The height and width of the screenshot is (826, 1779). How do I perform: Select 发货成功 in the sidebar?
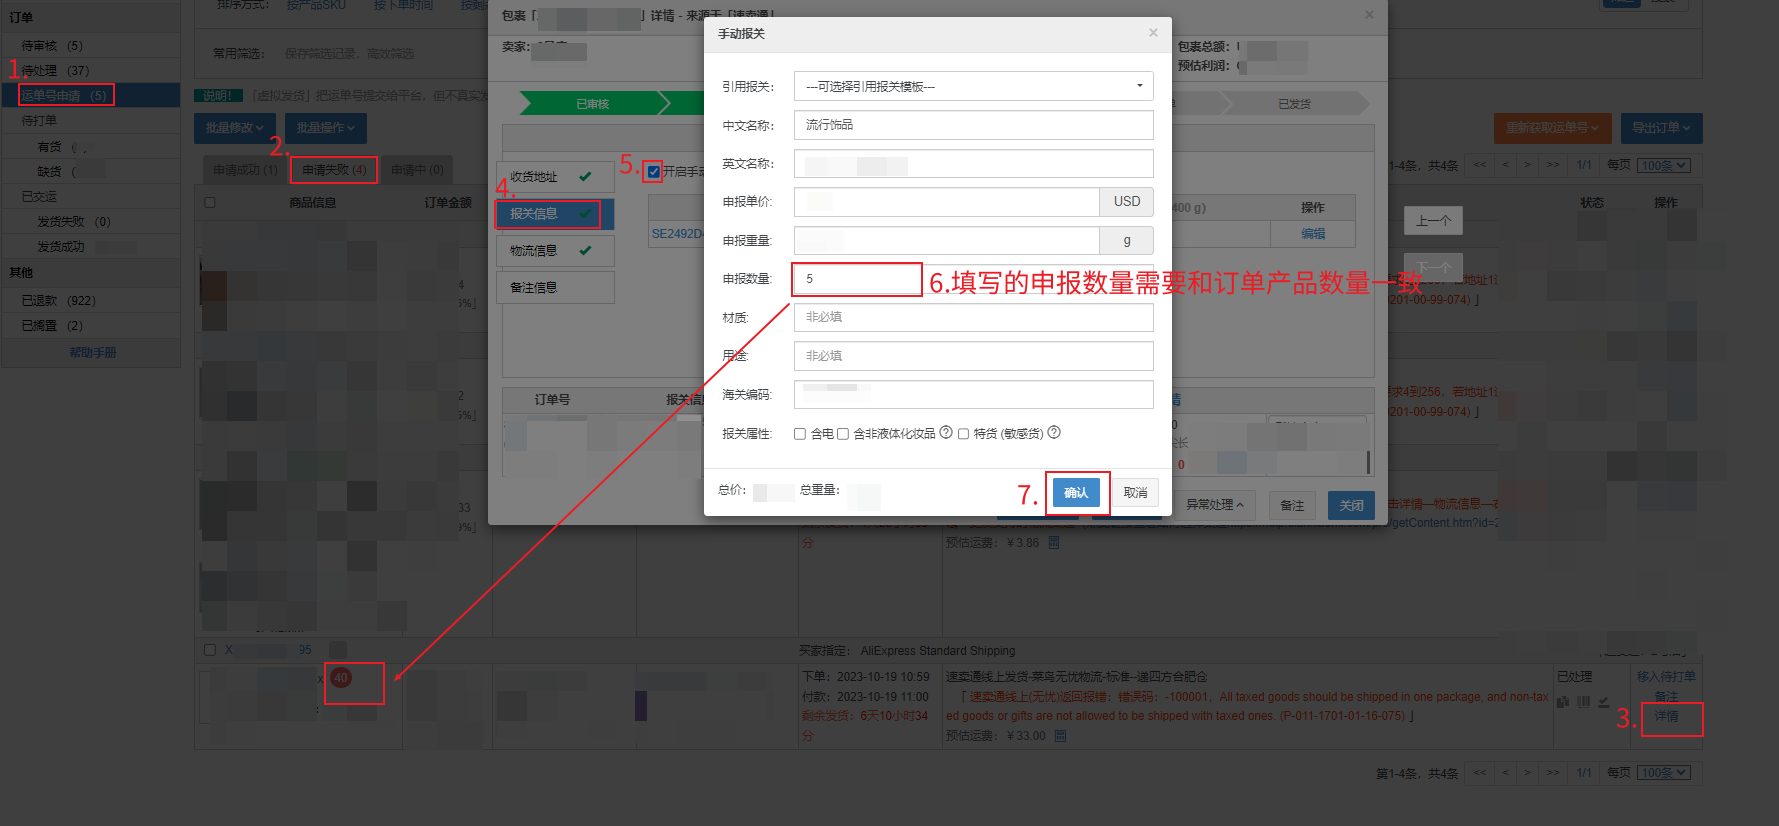pos(91,247)
